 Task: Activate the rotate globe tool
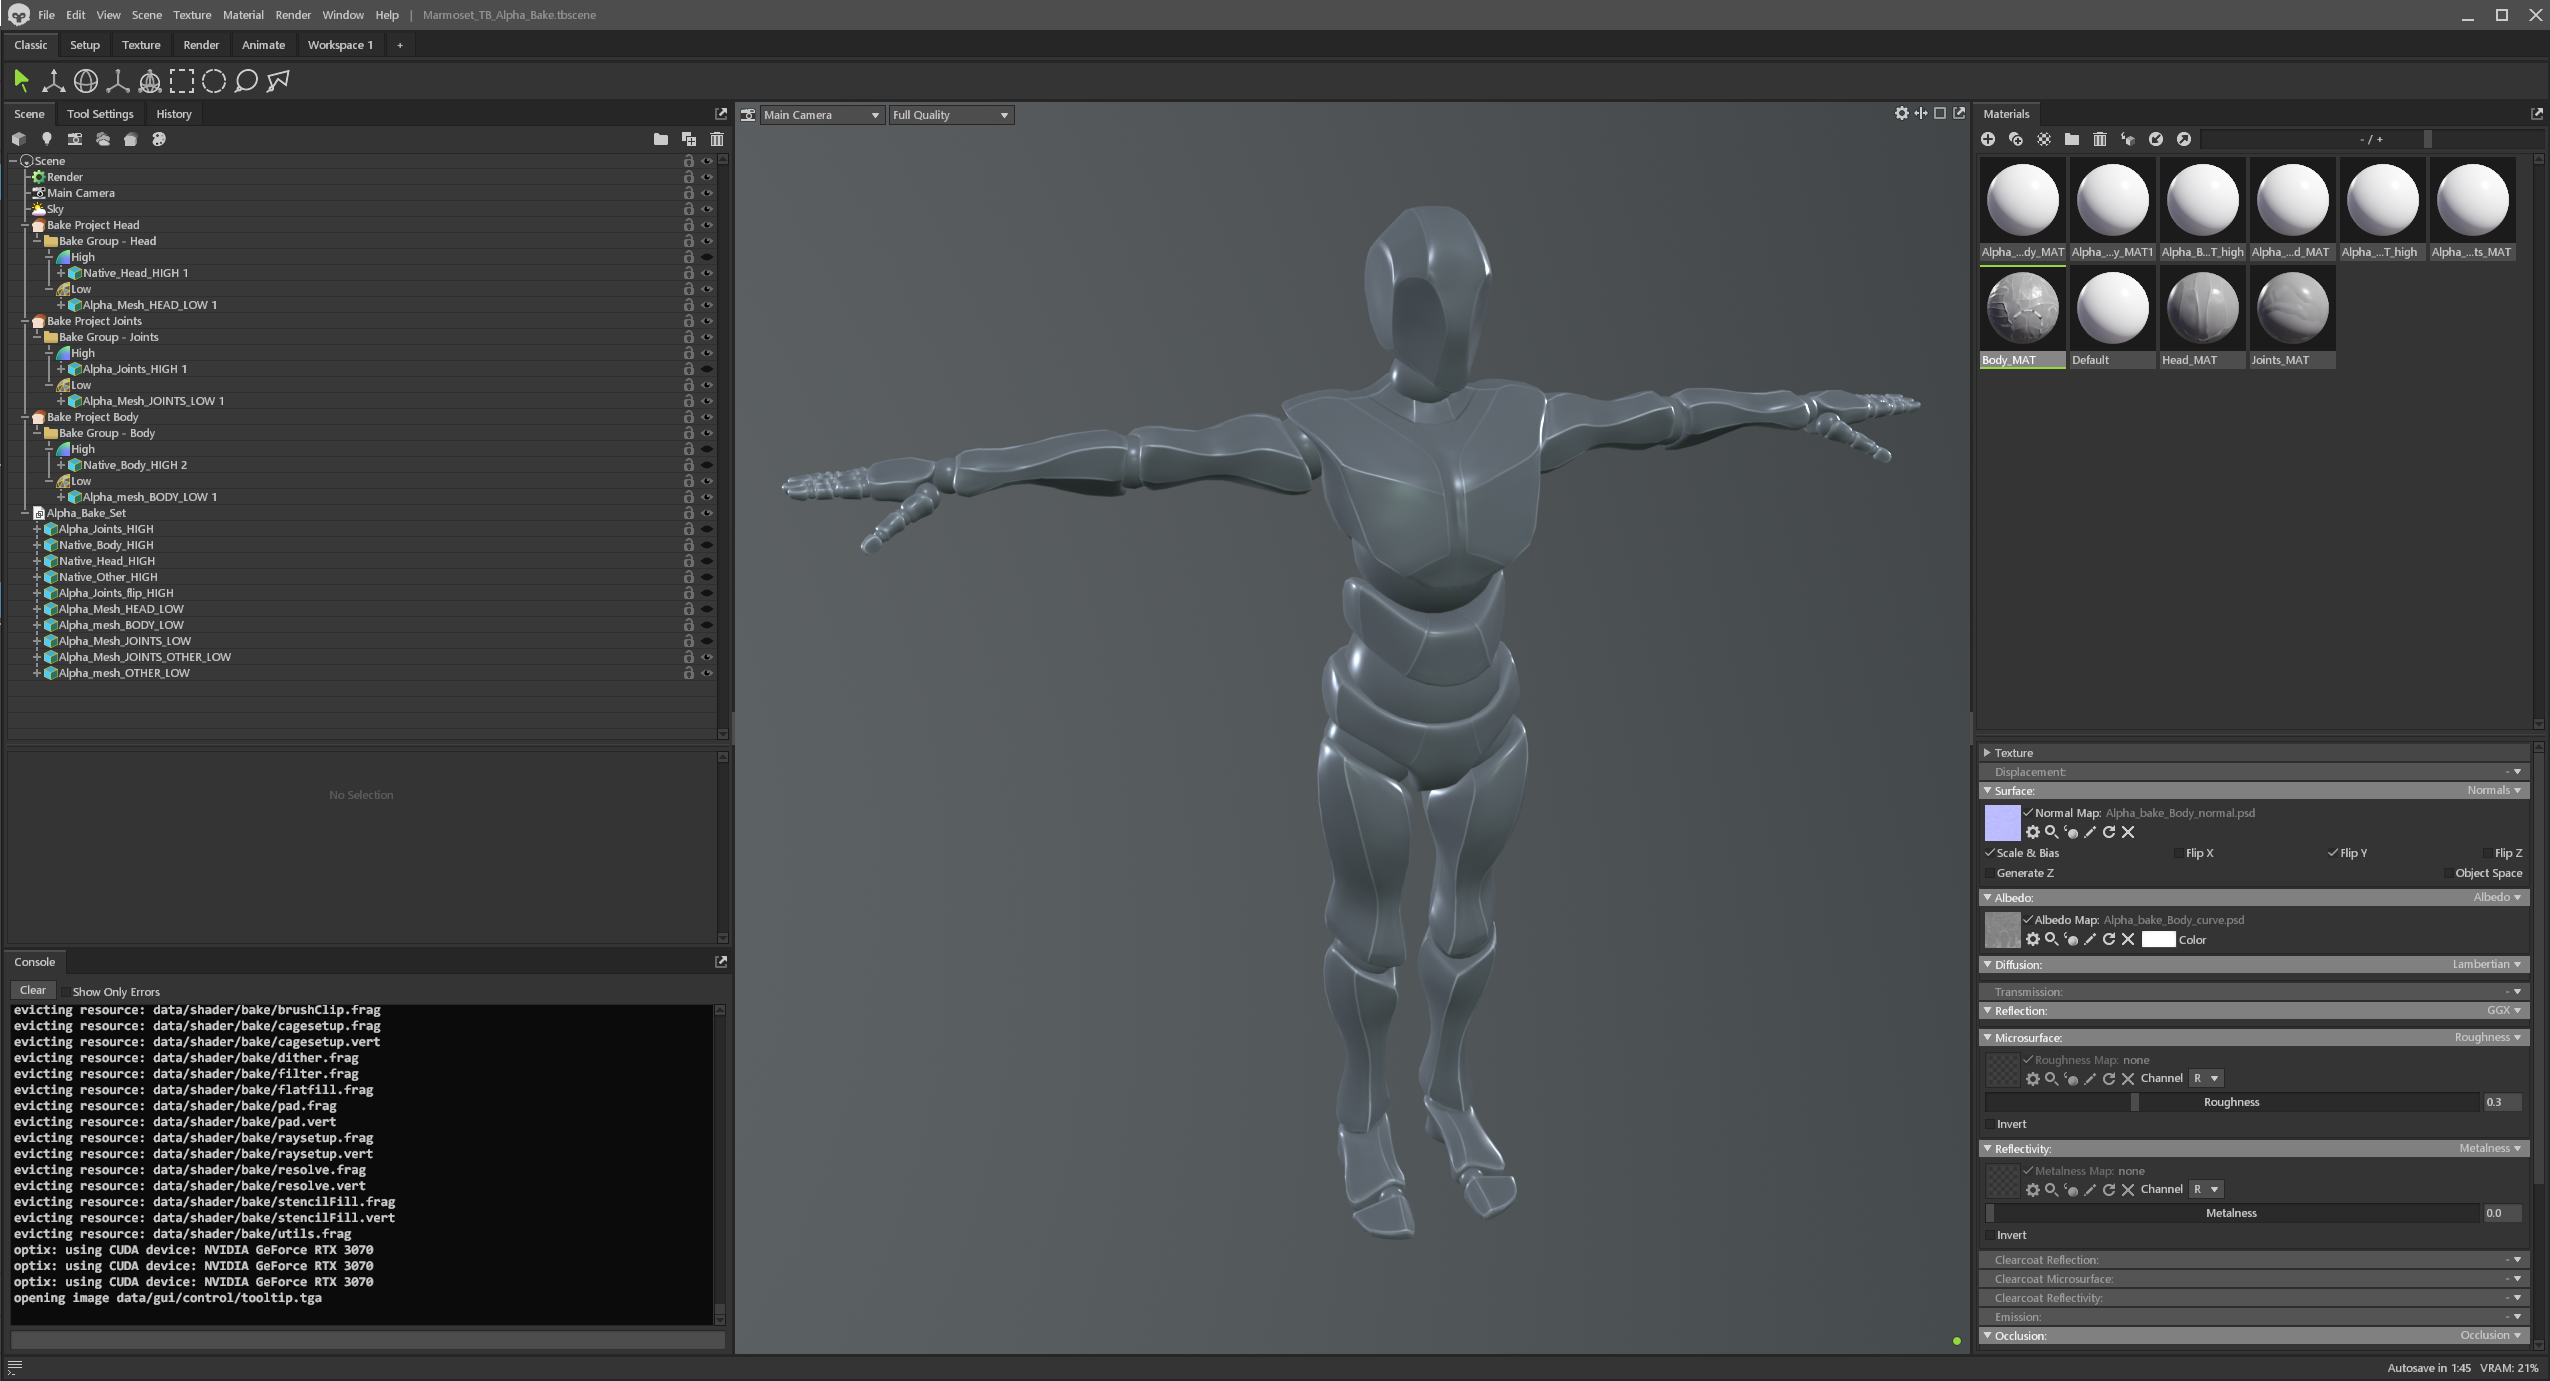pyautogui.click(x=86, y=81)
